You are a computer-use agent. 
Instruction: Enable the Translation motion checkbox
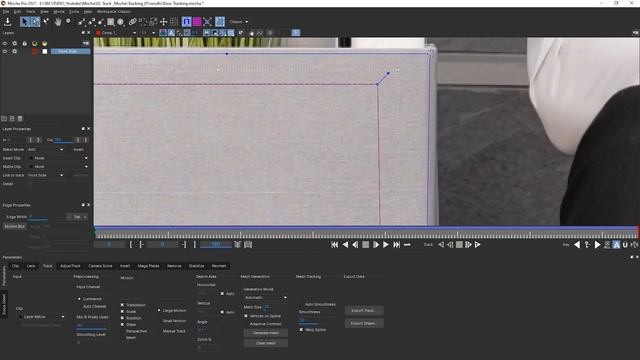(x=122, y=305)
